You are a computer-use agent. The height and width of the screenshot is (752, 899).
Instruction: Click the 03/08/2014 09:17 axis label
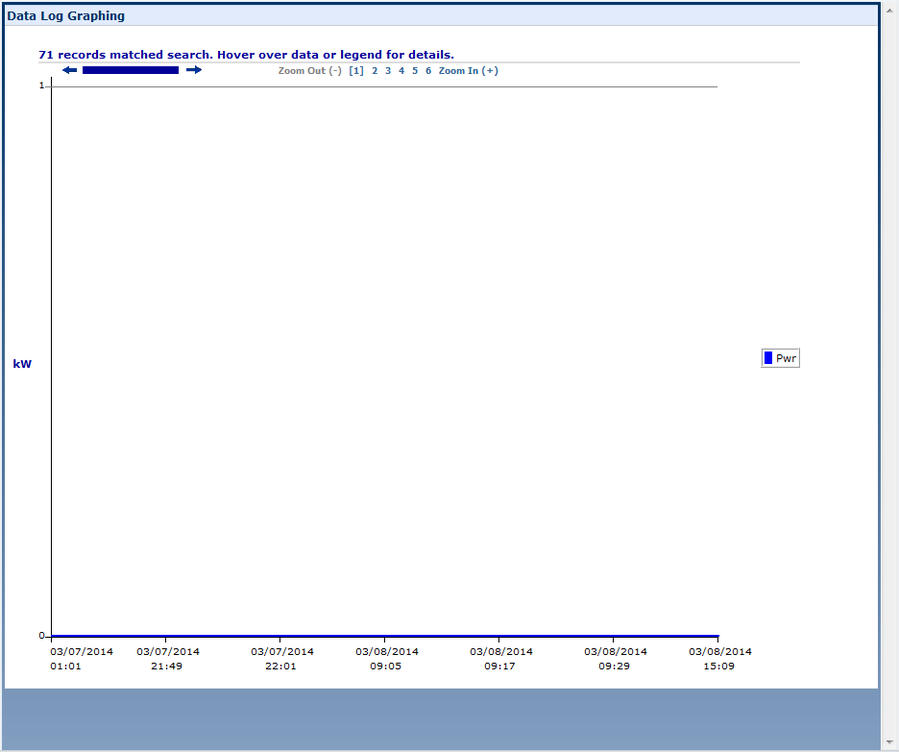pyautogui.click(x=501, y=658)
